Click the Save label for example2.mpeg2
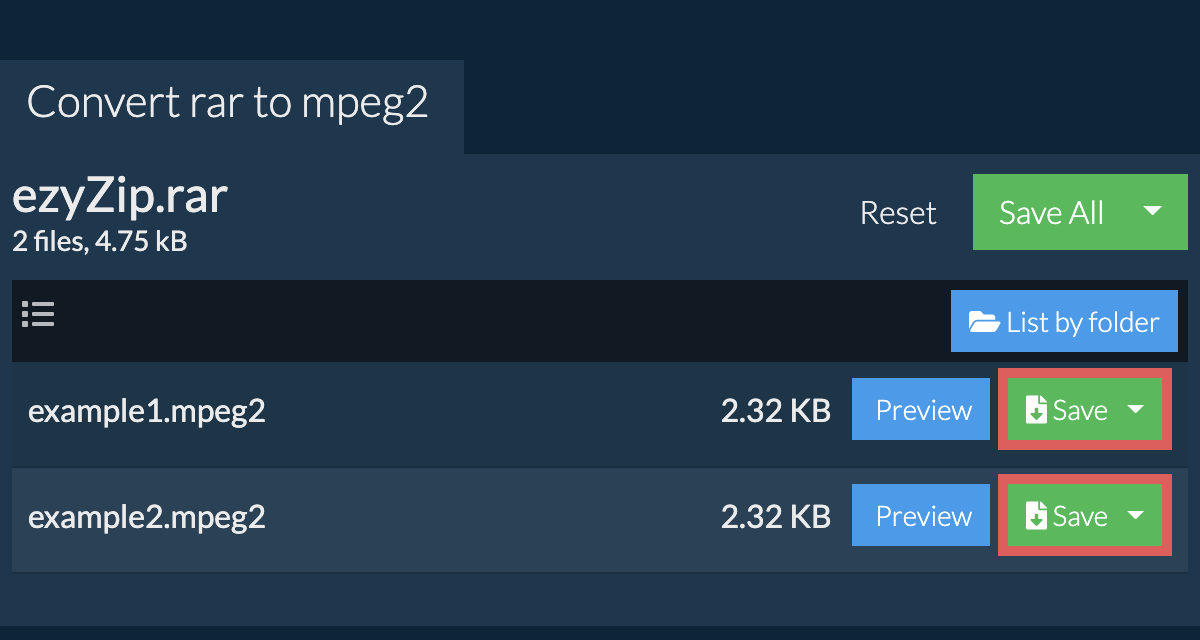The height and width of the screenshot is (640, 1200). tap(1080, 516)
